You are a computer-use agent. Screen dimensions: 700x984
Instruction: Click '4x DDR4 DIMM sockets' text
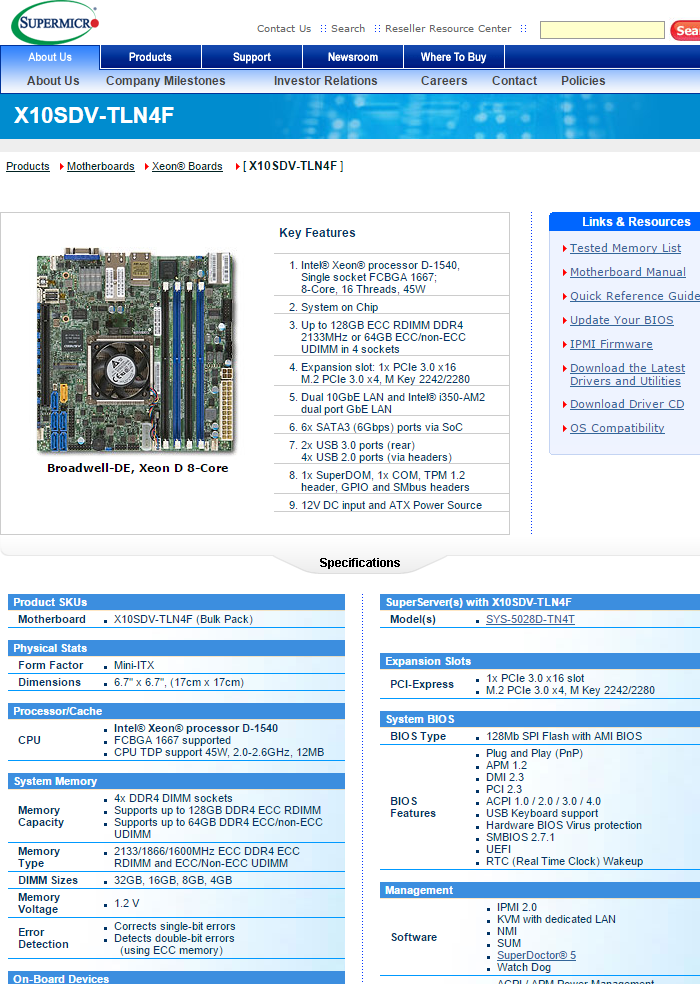[173, 799]
